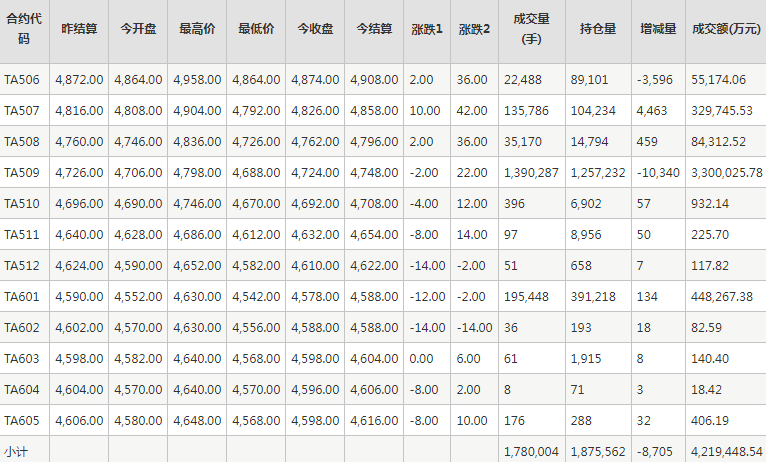This screenshot has width=766, height=462.
Task: Select TA509 volume 1,390,287
Action: pyautogui.click(x=531, y=173)
